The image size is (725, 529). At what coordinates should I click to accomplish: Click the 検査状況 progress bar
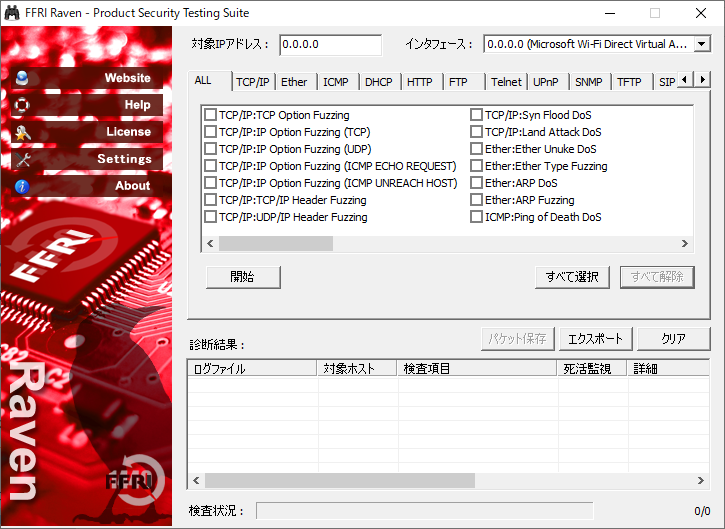pos(424,511)
